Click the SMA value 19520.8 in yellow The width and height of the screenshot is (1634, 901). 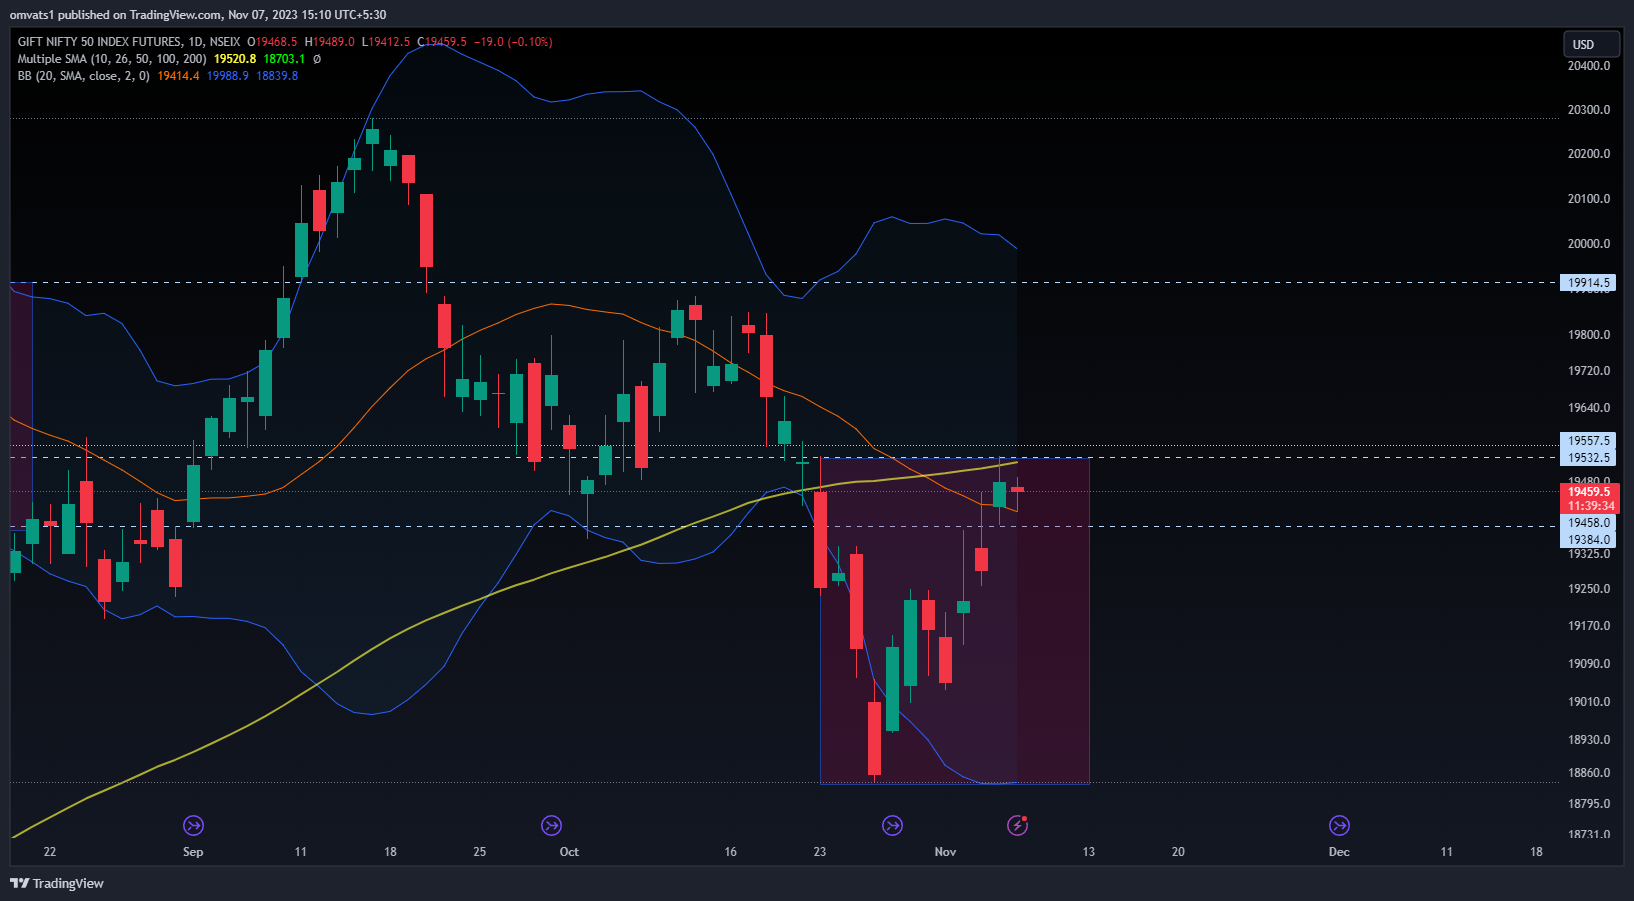click(235, 59)
